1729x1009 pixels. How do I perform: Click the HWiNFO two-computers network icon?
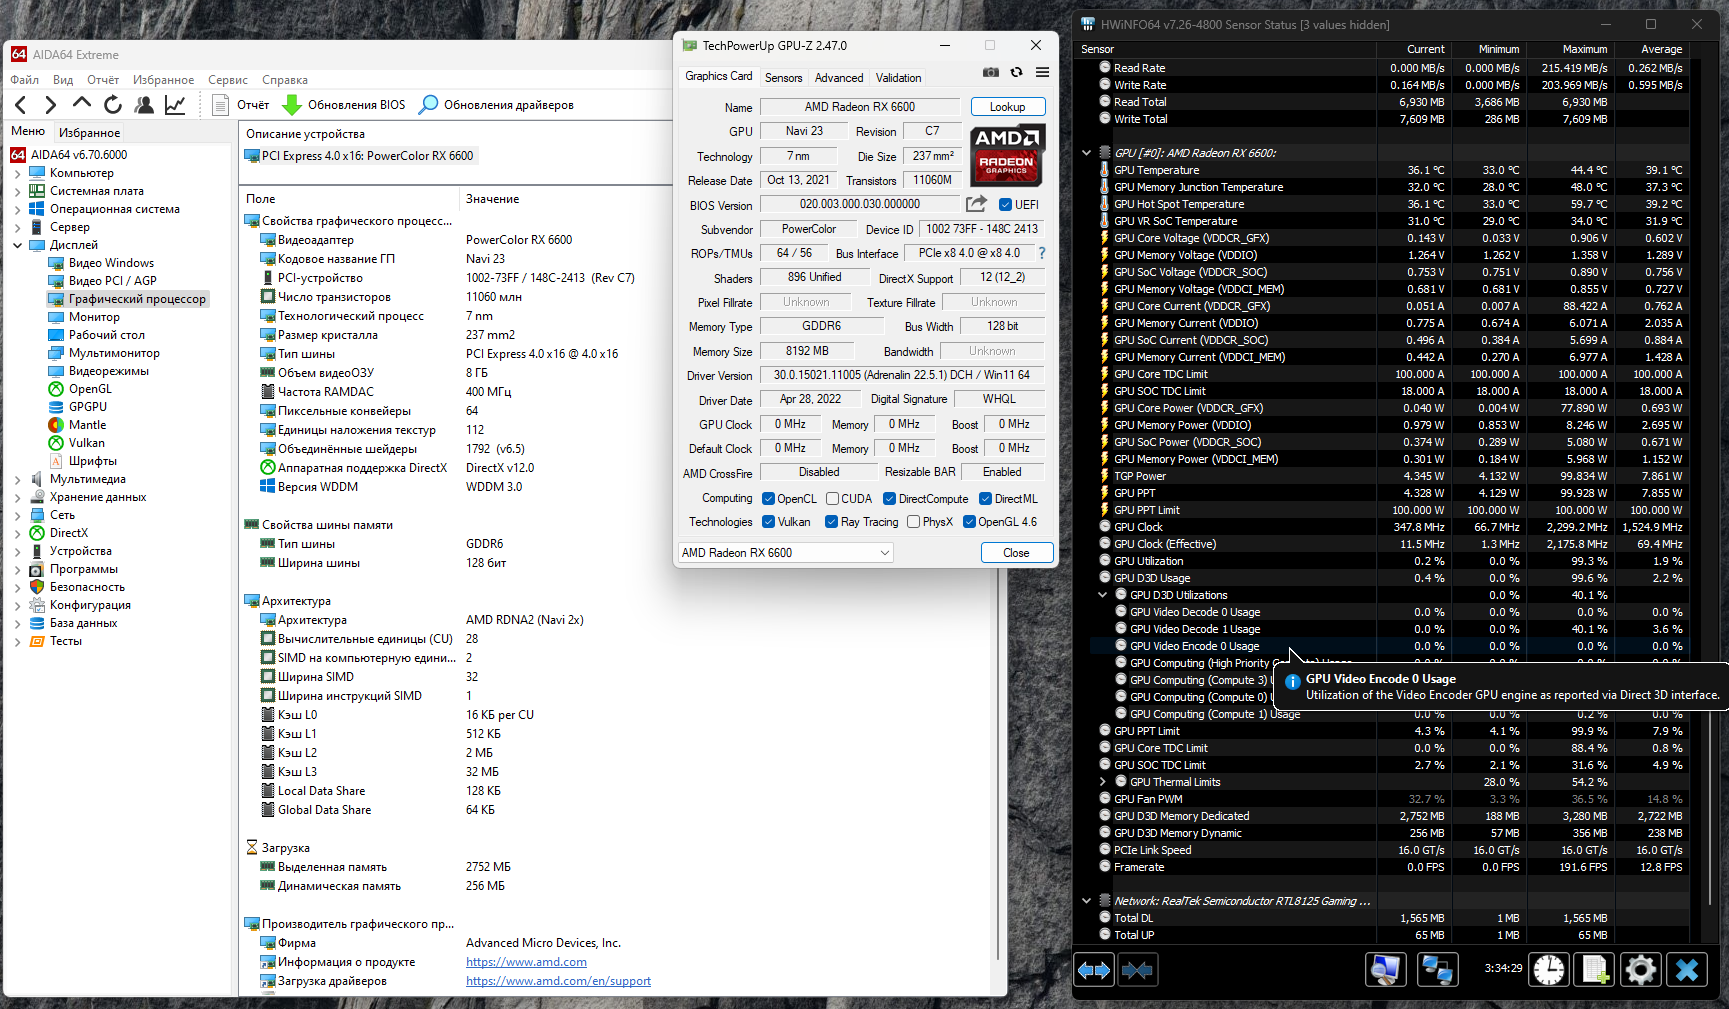1438,969
